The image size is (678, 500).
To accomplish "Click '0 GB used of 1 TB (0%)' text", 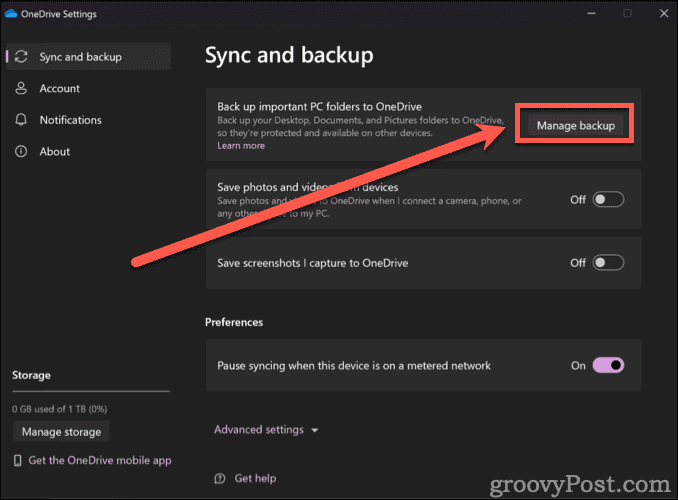I will (x=60, y=409).
